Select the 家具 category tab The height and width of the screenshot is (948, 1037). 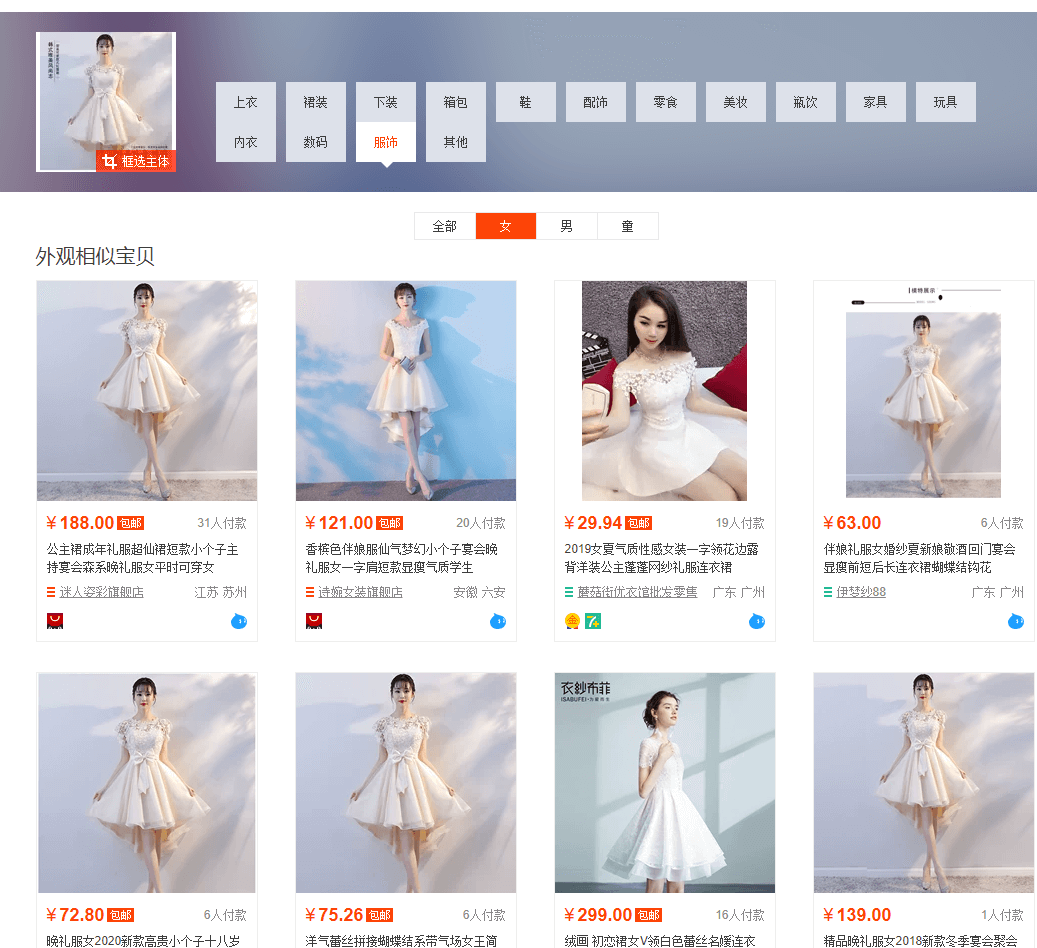(x=876, y=102)
